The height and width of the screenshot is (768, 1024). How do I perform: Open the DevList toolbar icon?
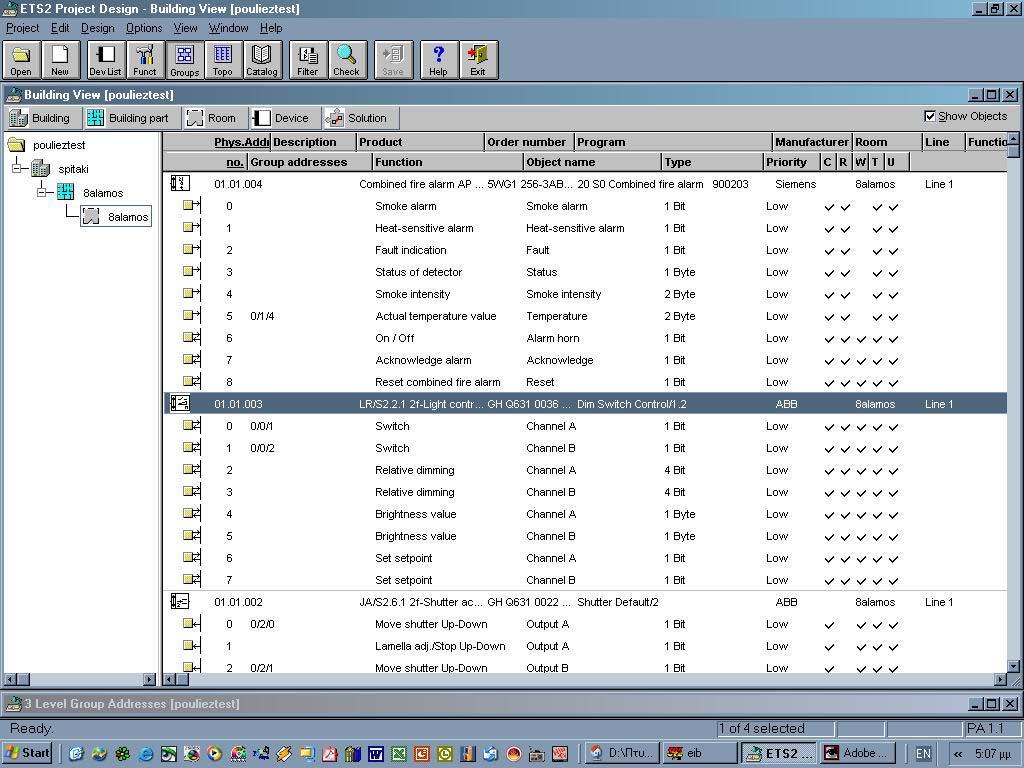tap(105, 60)
